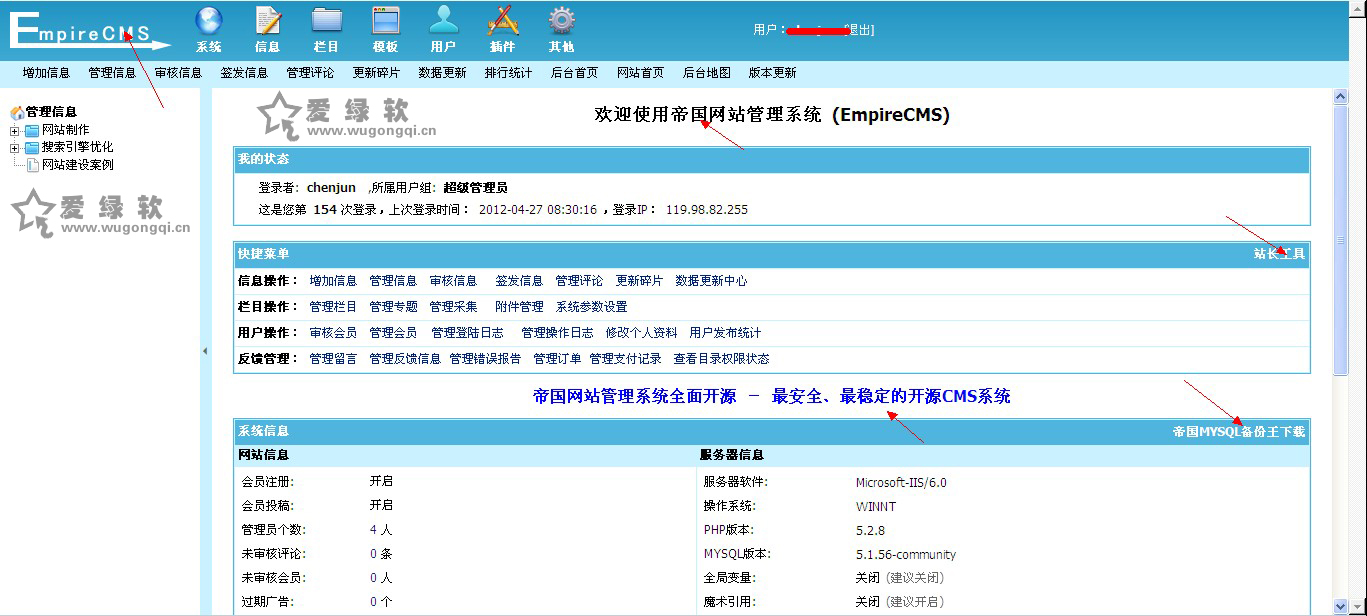Open 管理留言 quick link
Image resolution: width=1367 pixels, height=616 pixels.
click(x=333, y=359)
